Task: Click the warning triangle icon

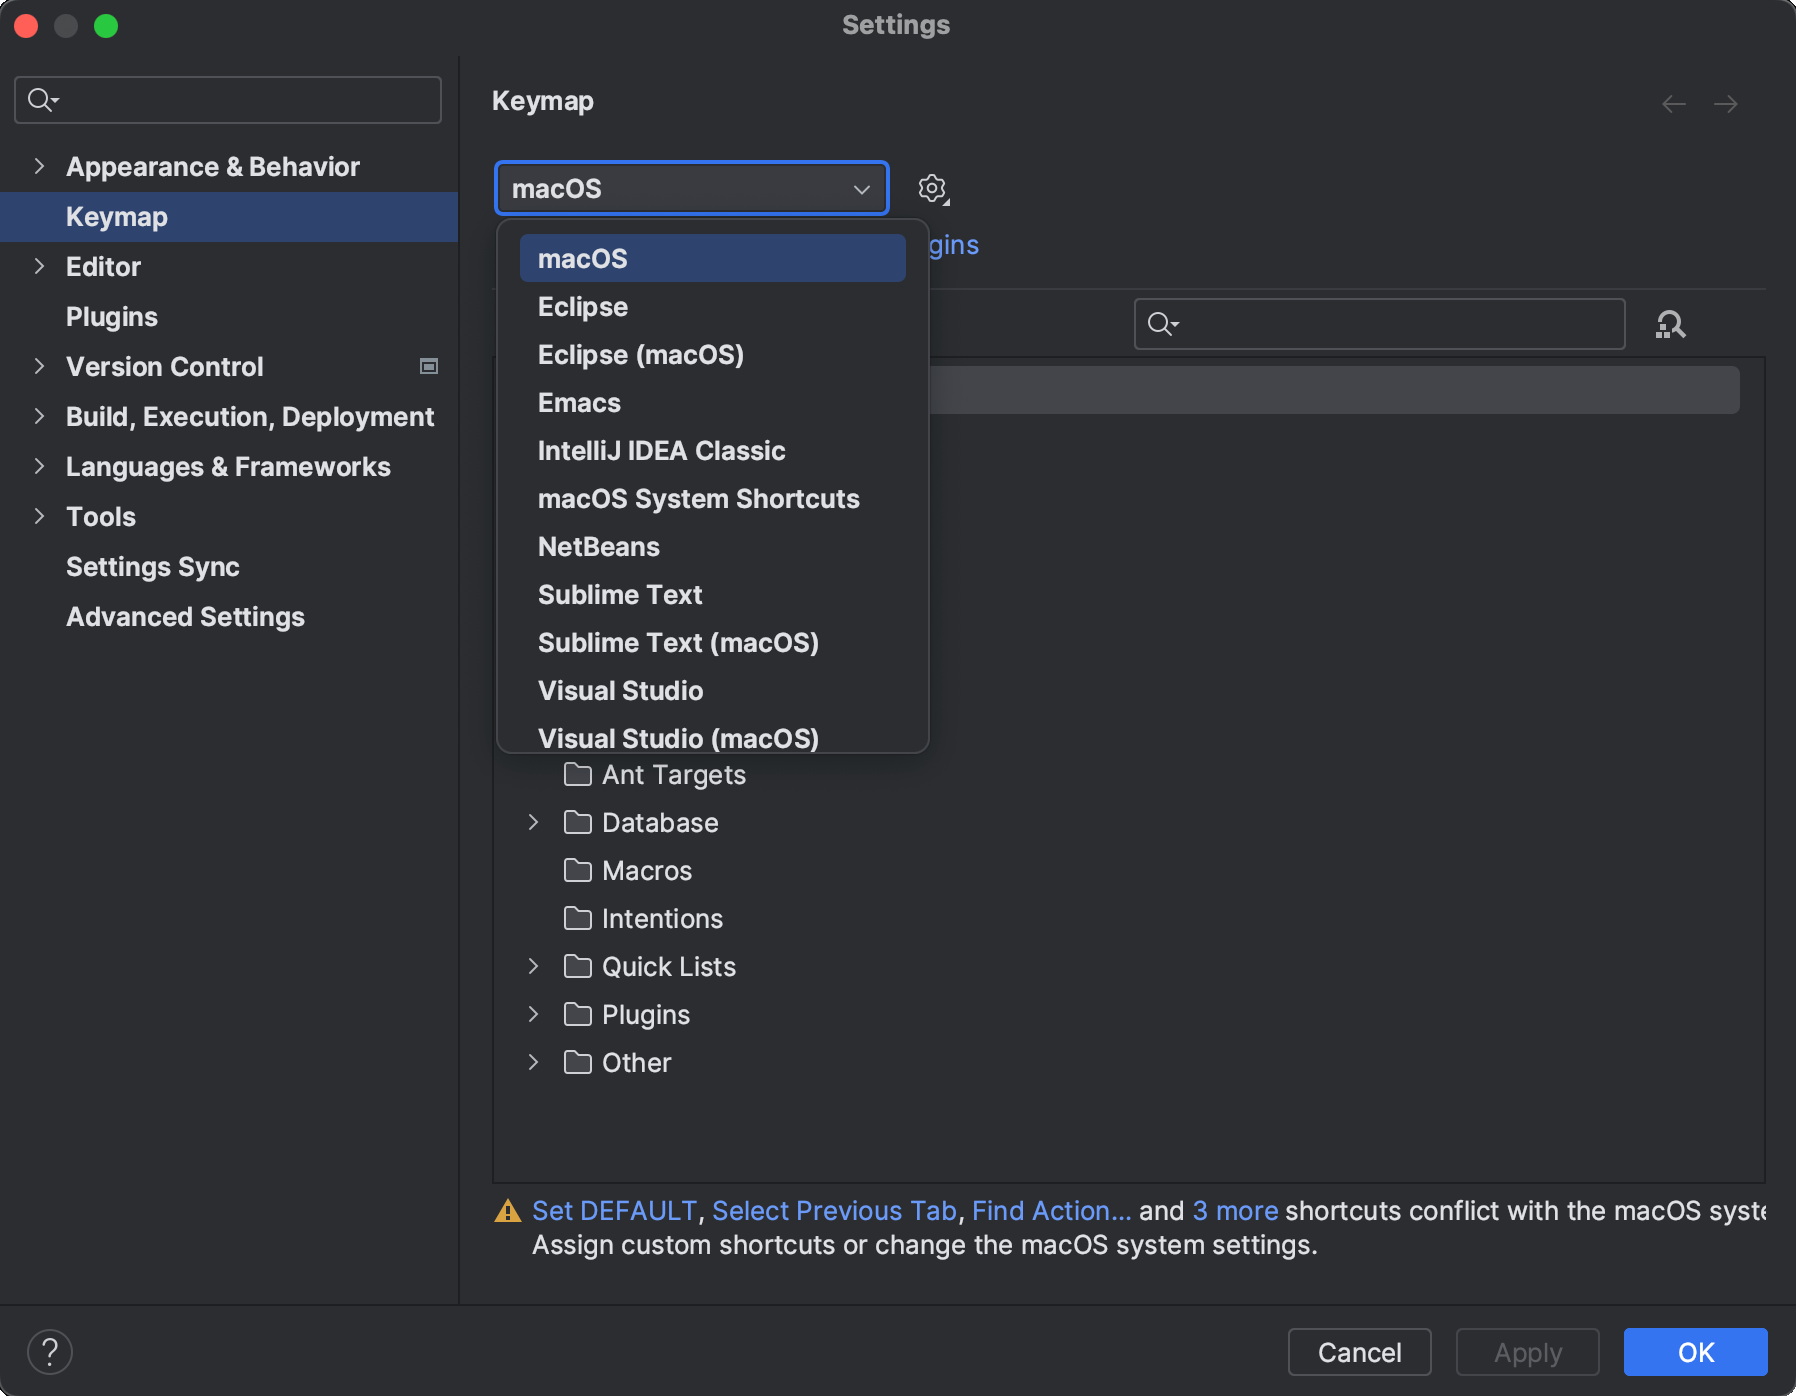Action: 509,1211
